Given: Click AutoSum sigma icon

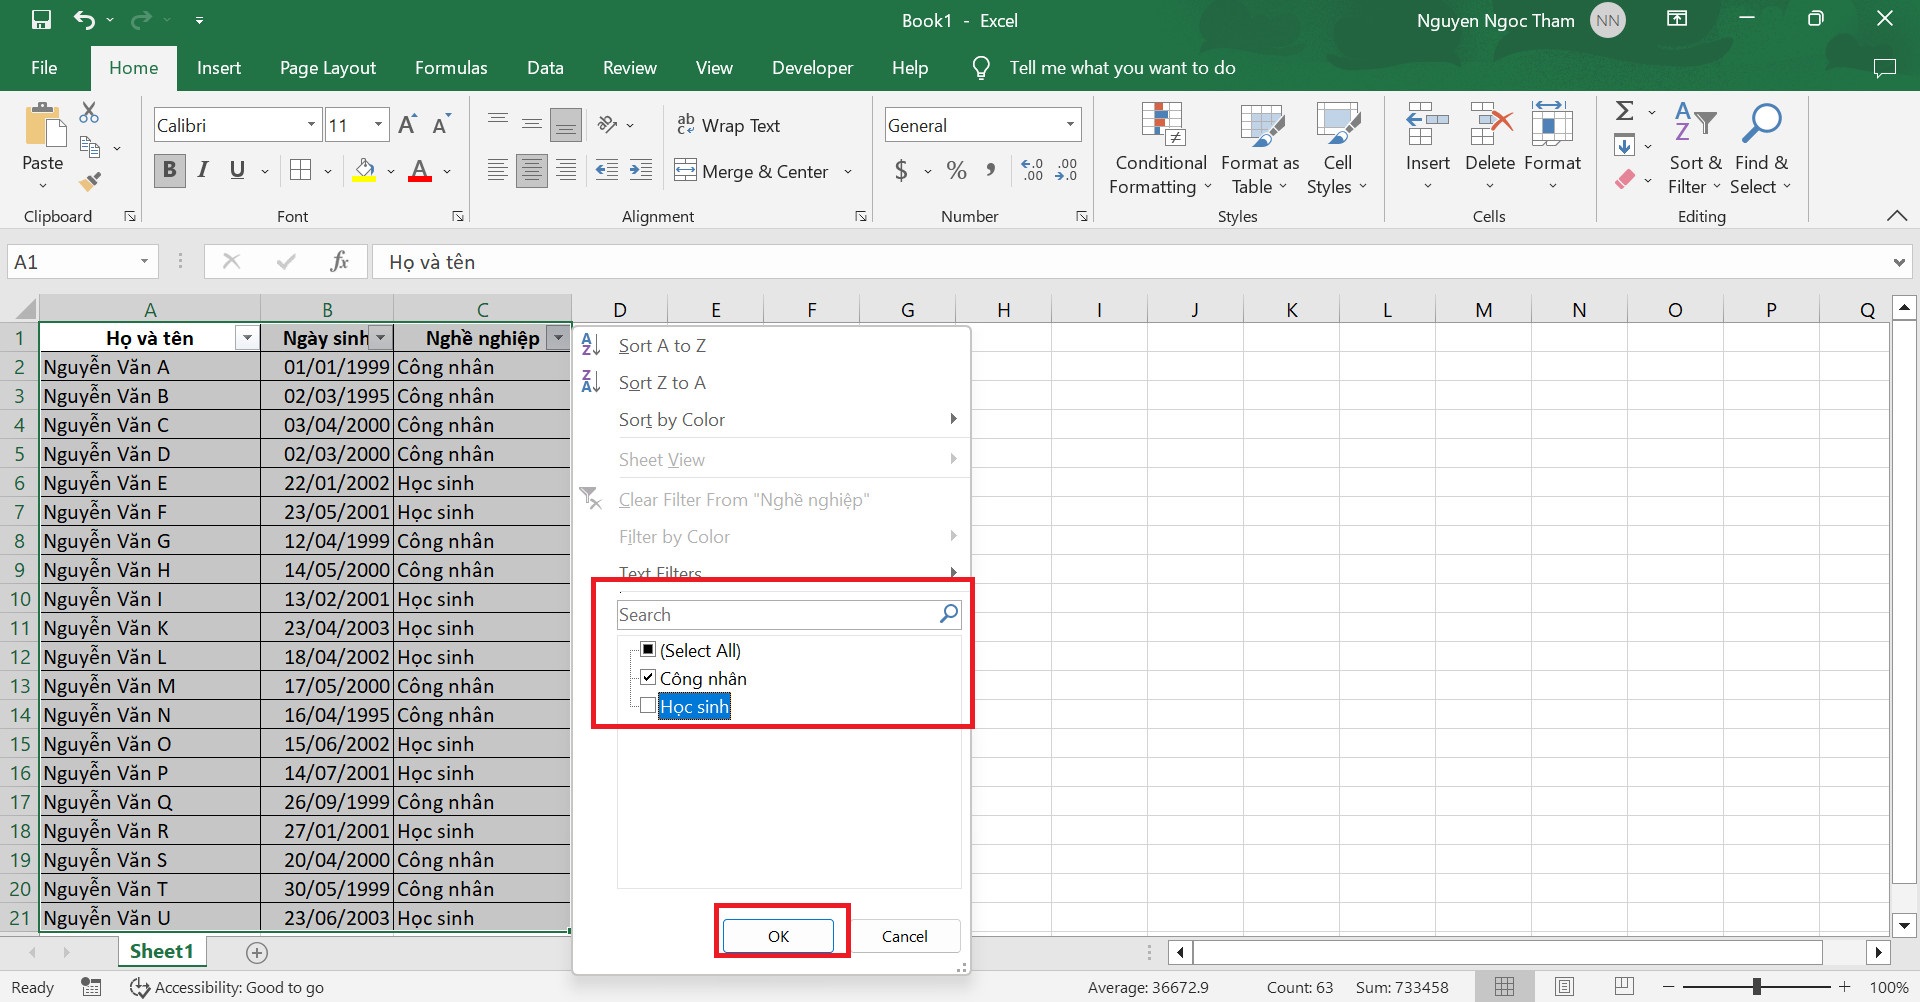Looking at the screenshot, I should [1625, 111].
